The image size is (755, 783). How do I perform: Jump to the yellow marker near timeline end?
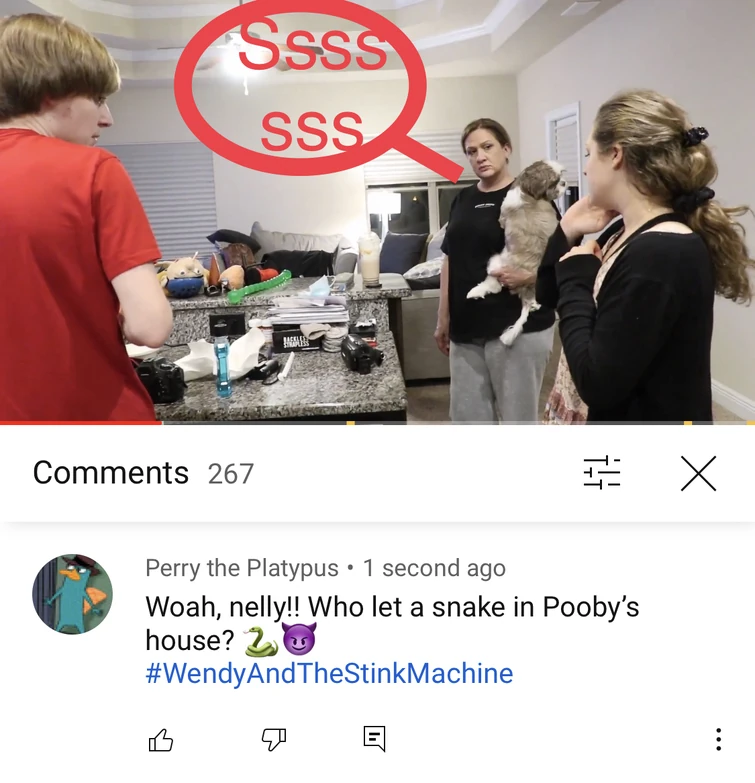pyautogui.click(x=688, y=423)
